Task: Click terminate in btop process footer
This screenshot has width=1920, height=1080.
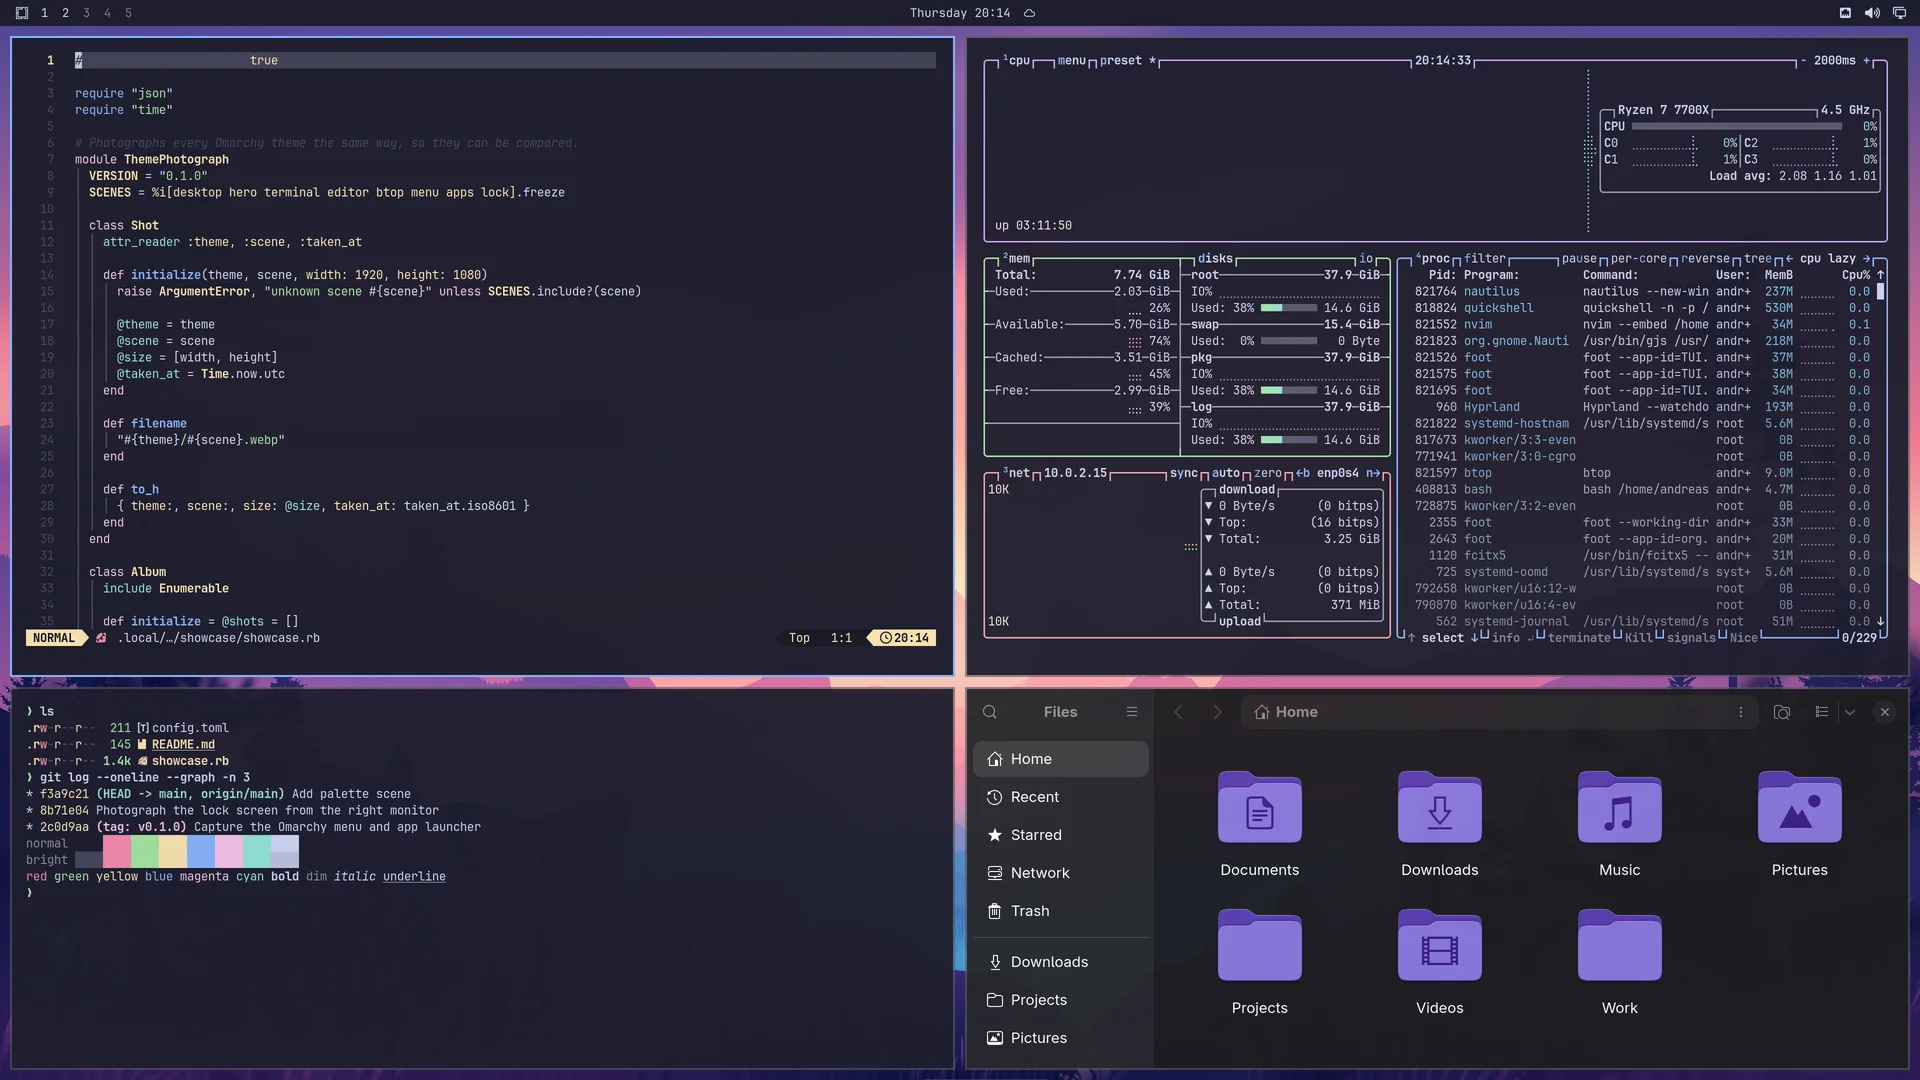Action: pos(1579,638)
